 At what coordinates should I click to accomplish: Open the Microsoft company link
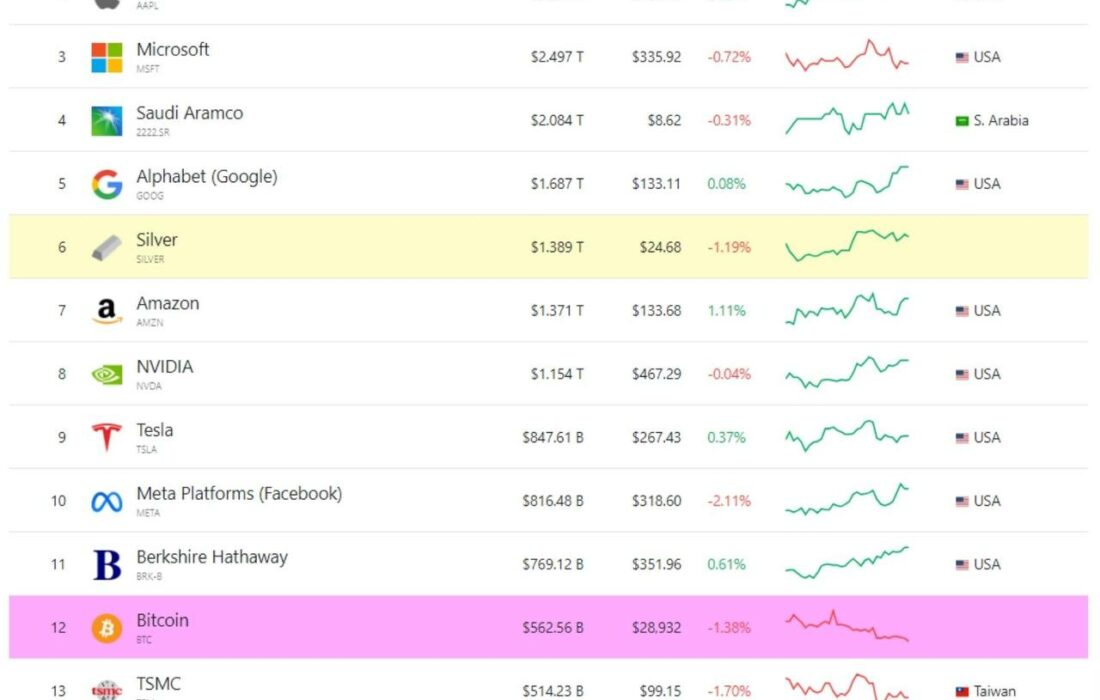(173, 50)
